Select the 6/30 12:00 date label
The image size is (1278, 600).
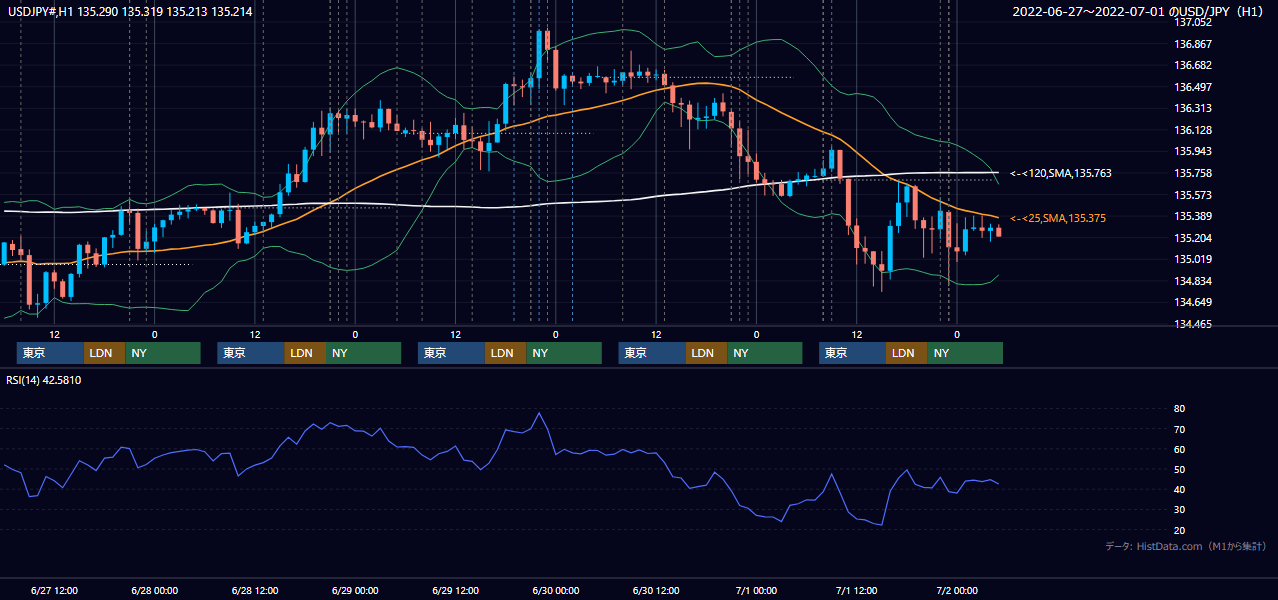656,590
